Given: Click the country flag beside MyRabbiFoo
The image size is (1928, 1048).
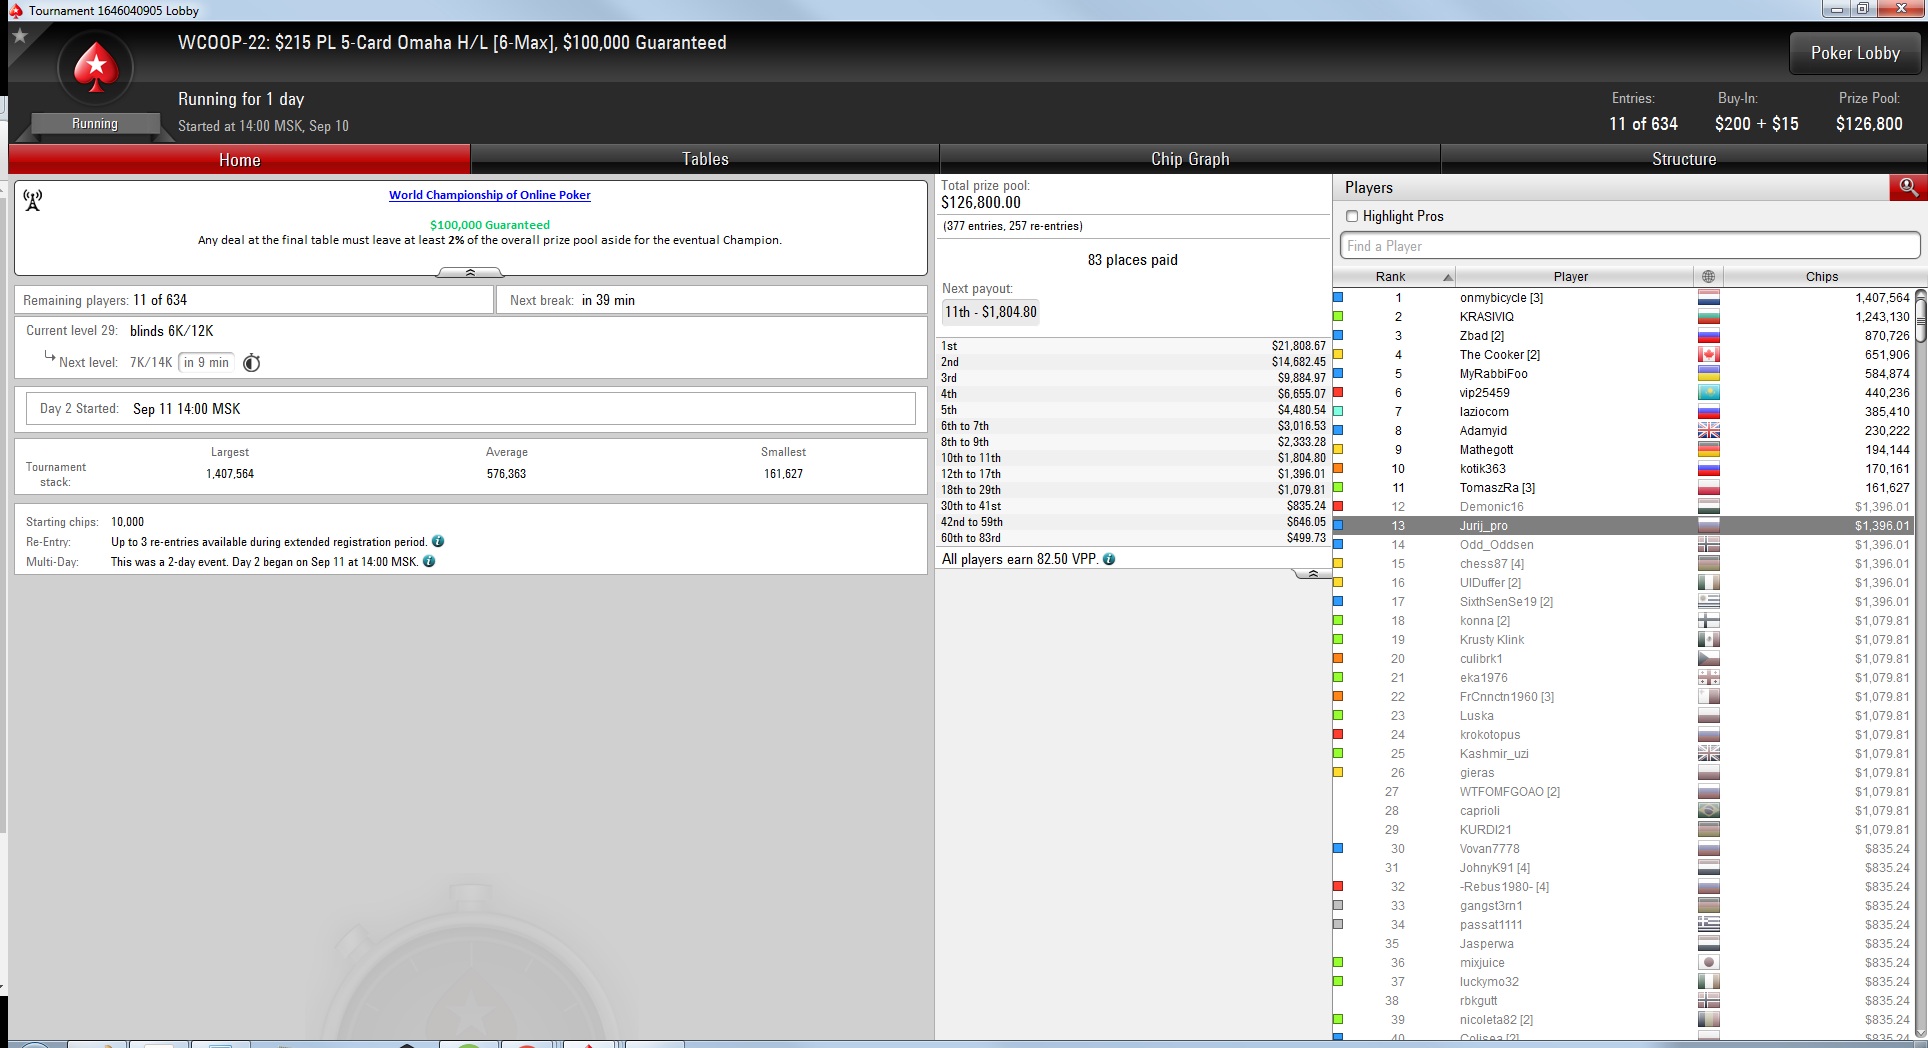Looking at the screenshot, I should coord(1709,374).
